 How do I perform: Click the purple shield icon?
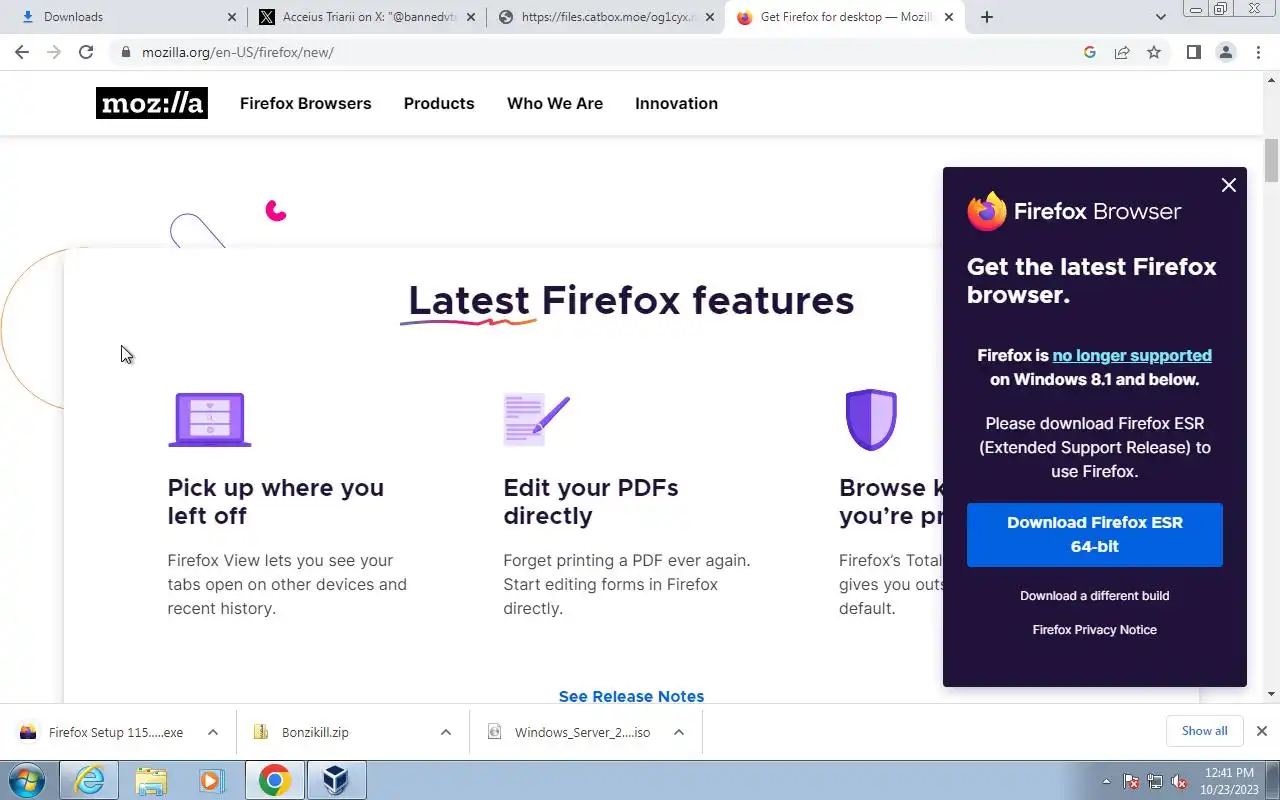tap(871, 419)
